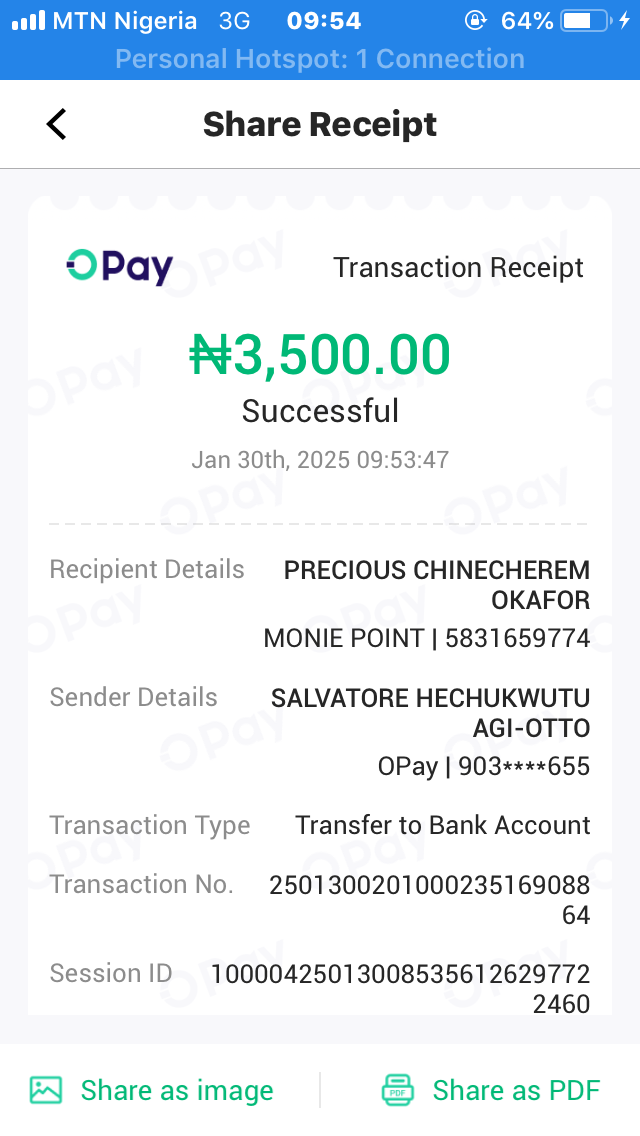Tap the charging bolt icon

pos(624,20)
